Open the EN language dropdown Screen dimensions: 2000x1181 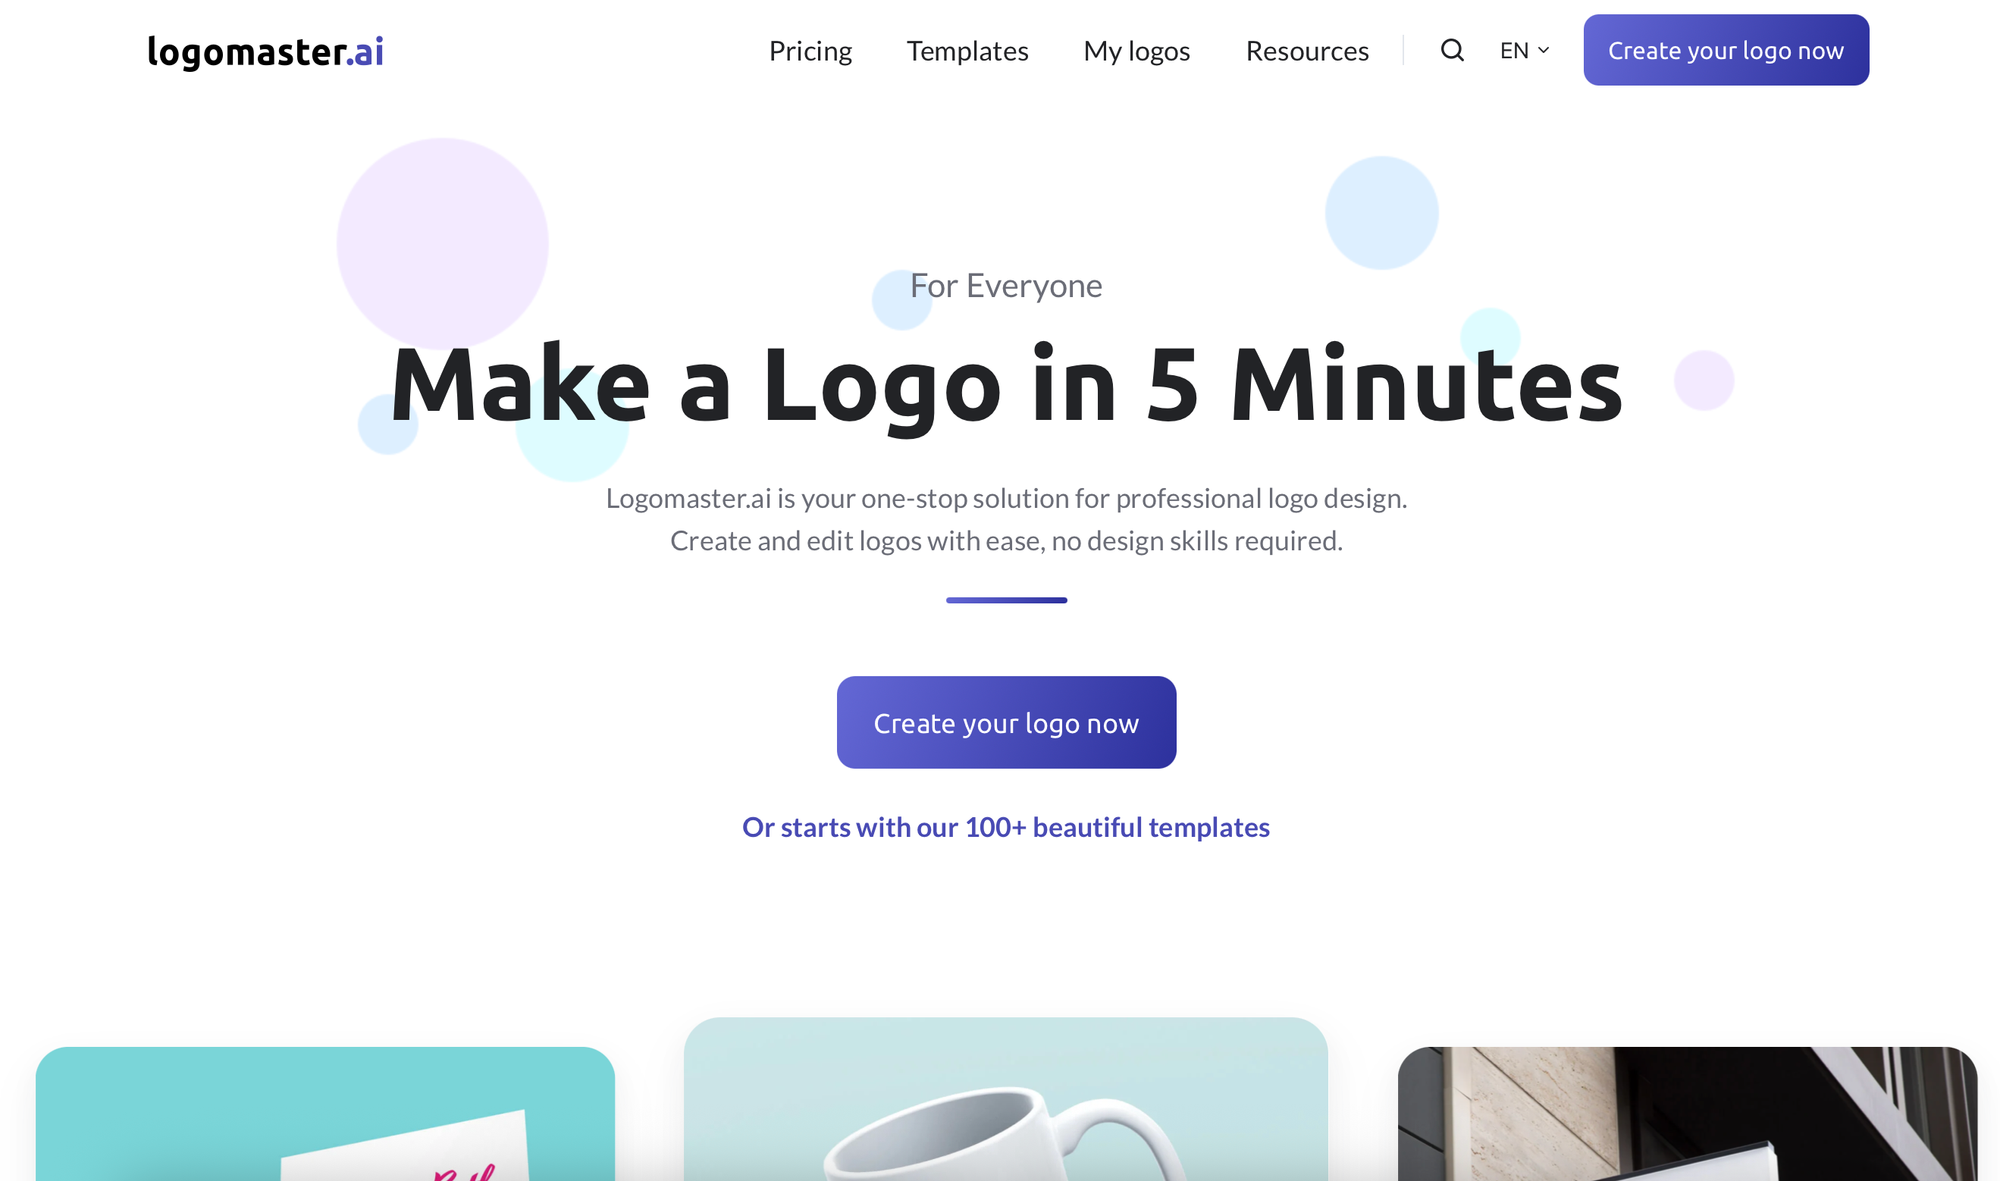(x=1524, y=50)
